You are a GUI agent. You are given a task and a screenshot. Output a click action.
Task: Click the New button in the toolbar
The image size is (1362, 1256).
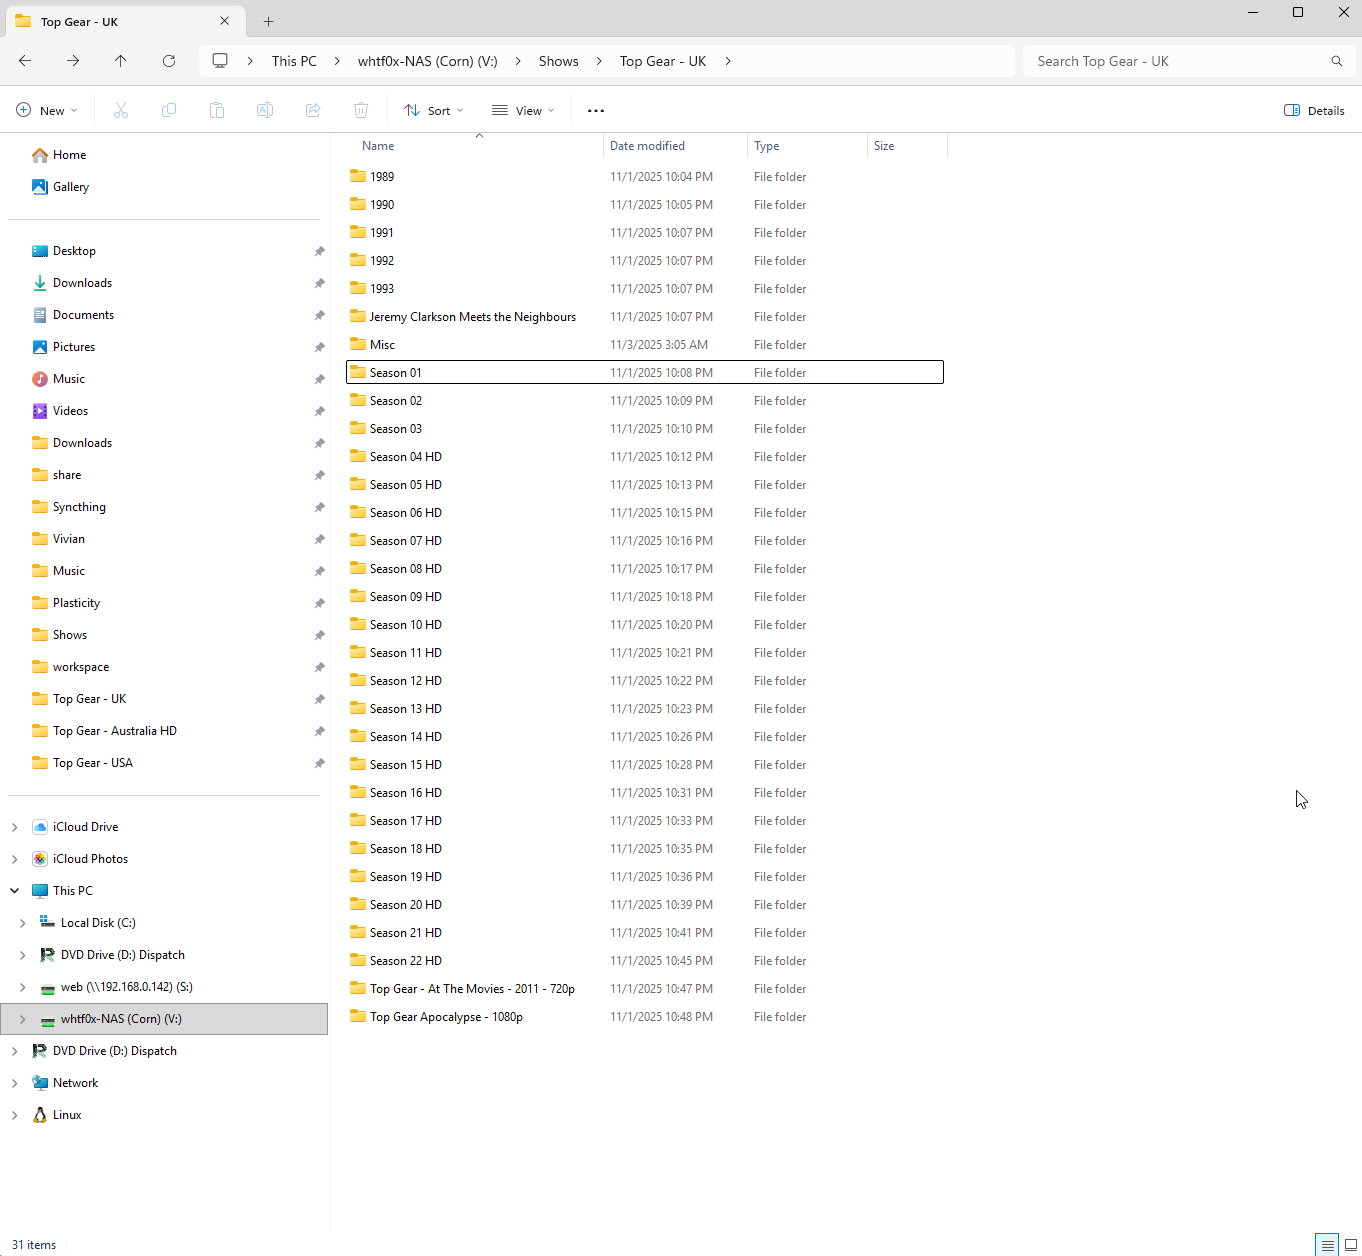[x=47, y=110]
